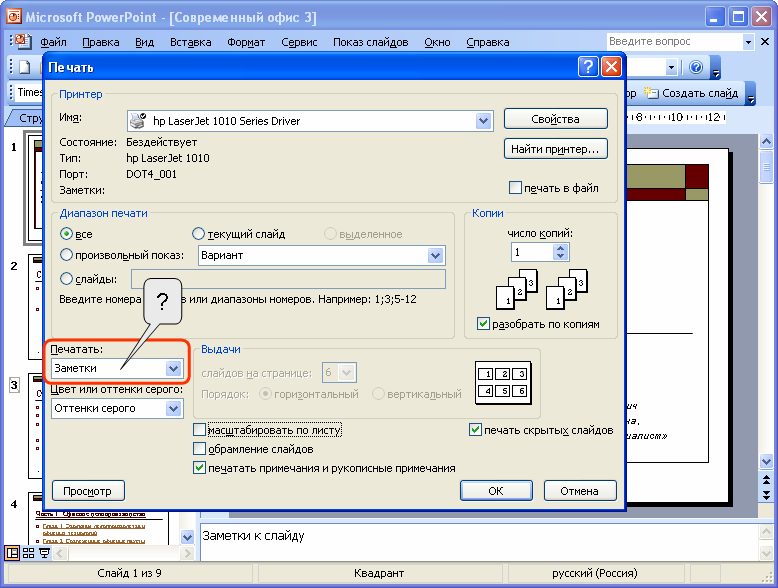
Task: Click the slide pane vertical scrollbar down arrow
Action: pos(766,462)
